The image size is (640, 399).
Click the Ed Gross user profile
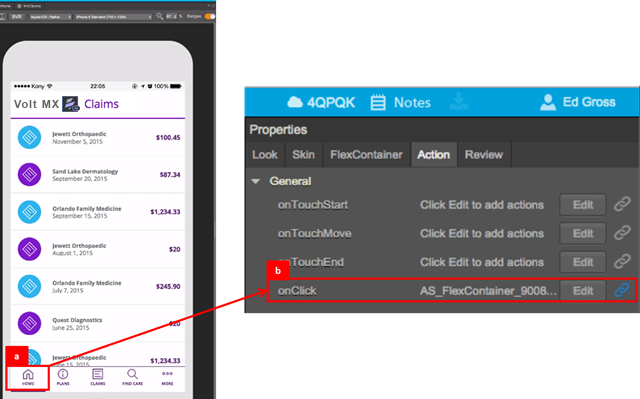[x=578, y=102]
